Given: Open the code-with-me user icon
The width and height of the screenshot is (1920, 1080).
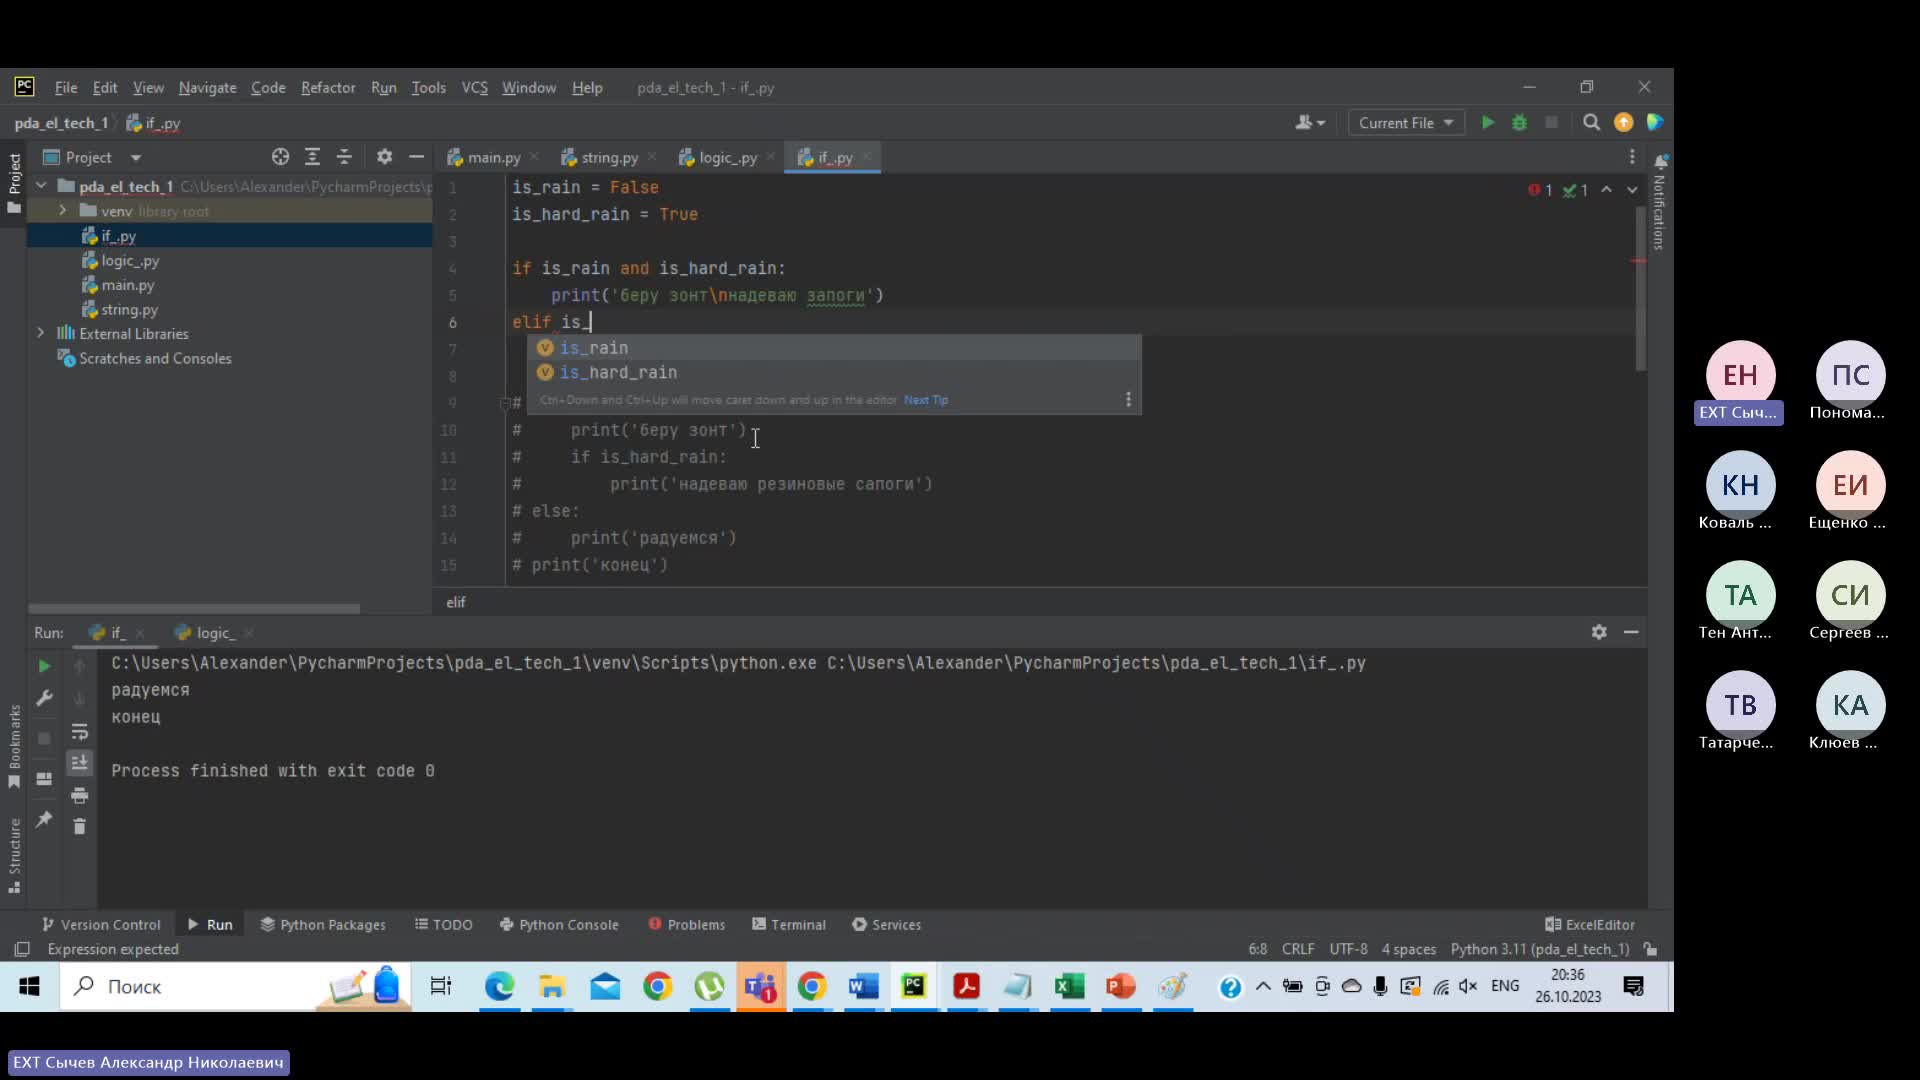Looking at the screenshot, I should pos(1309,122).
